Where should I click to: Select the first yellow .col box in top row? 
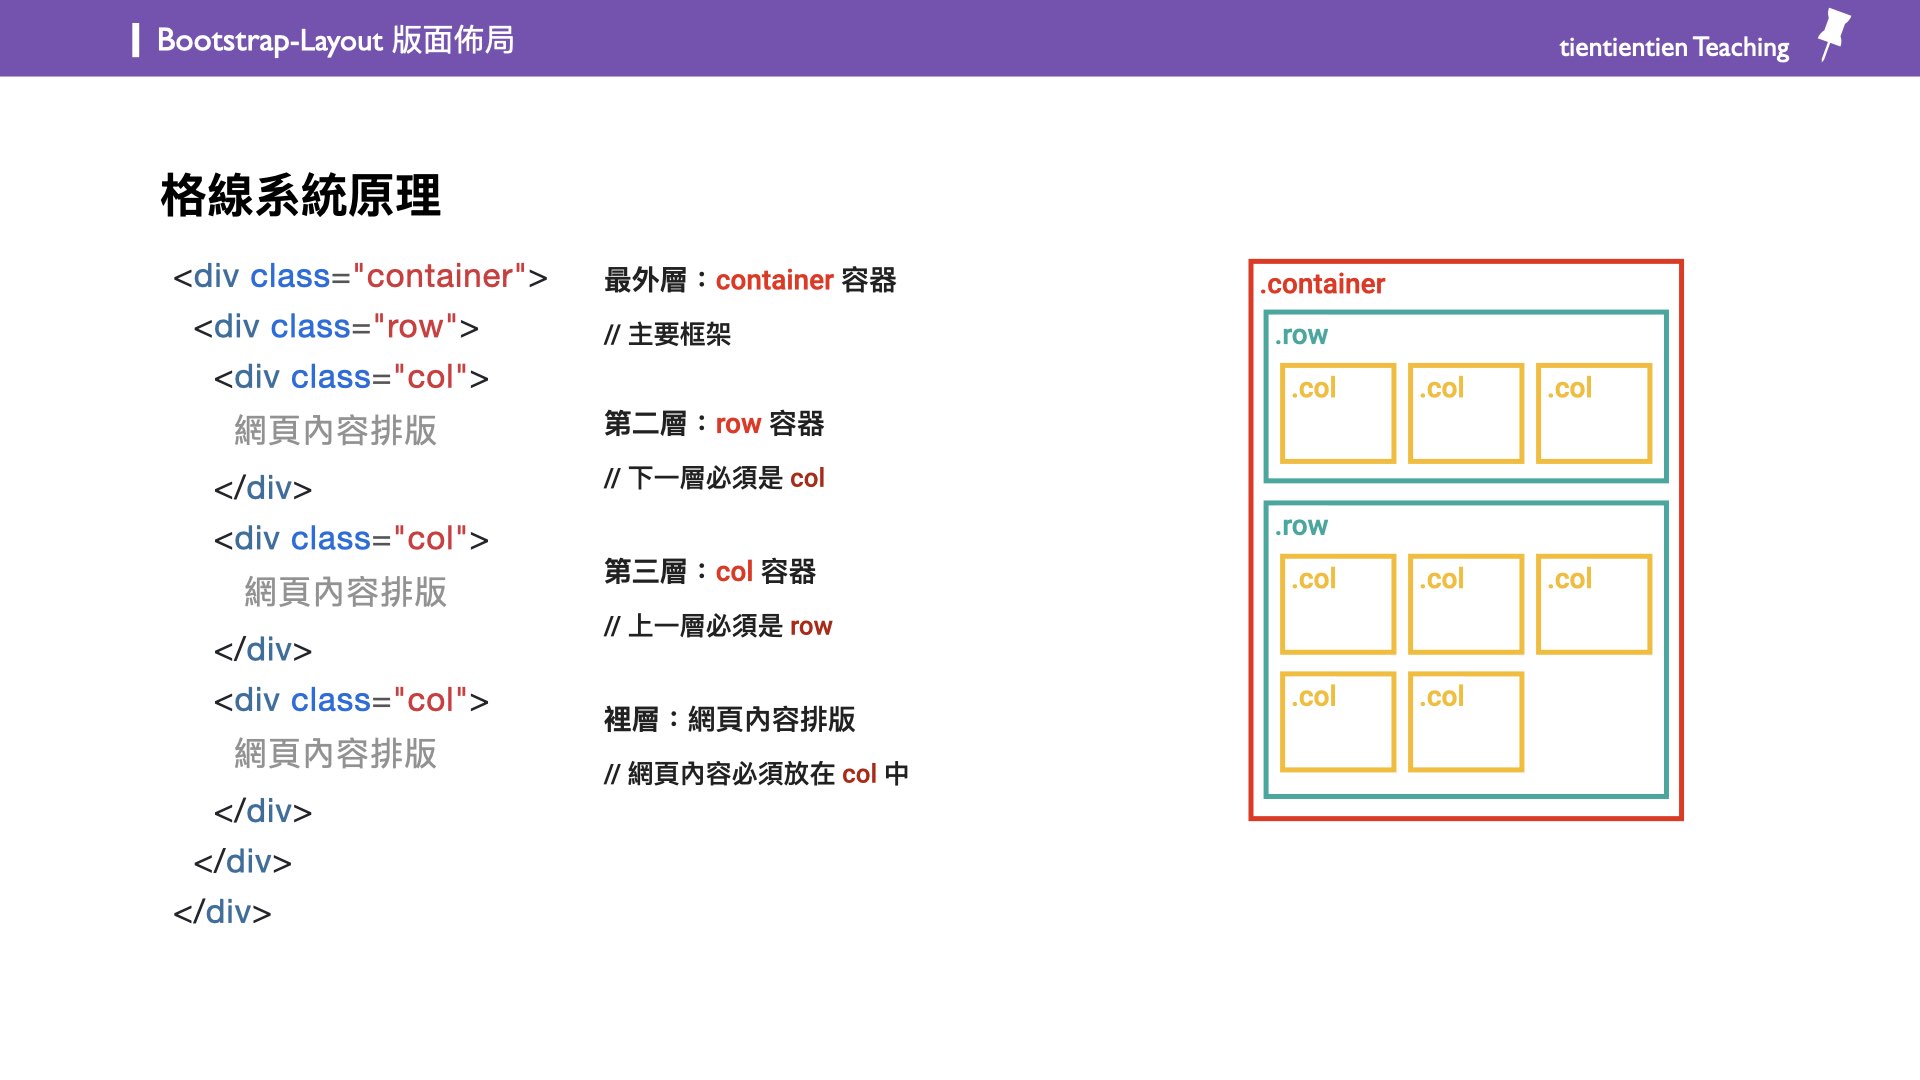pos(1337,412)
